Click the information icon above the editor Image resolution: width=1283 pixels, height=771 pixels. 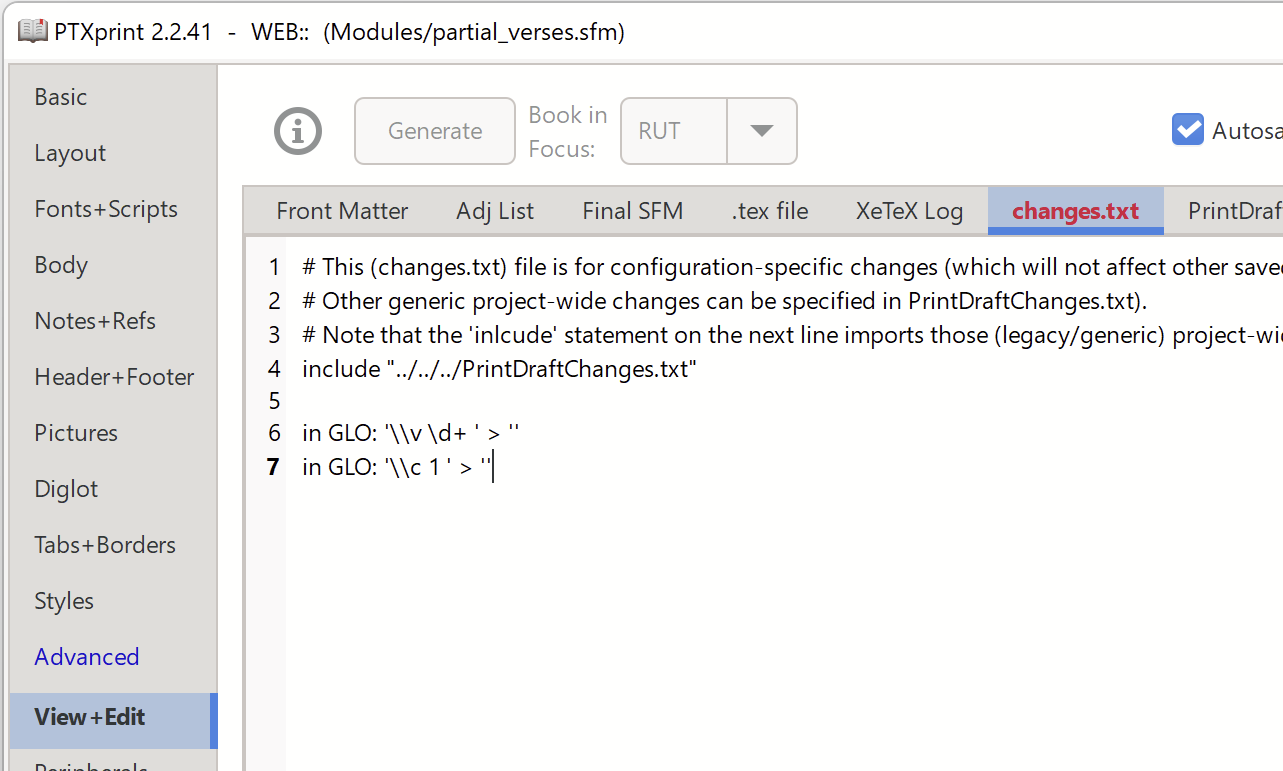[297, 131]
